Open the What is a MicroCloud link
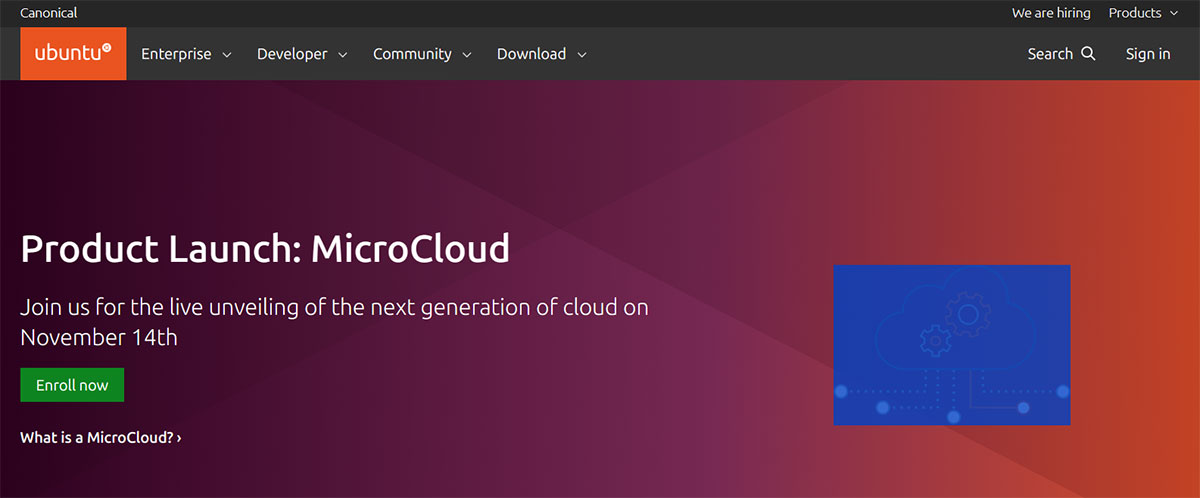This screenshot has height=498, width=1200. (x=101, y=437)
